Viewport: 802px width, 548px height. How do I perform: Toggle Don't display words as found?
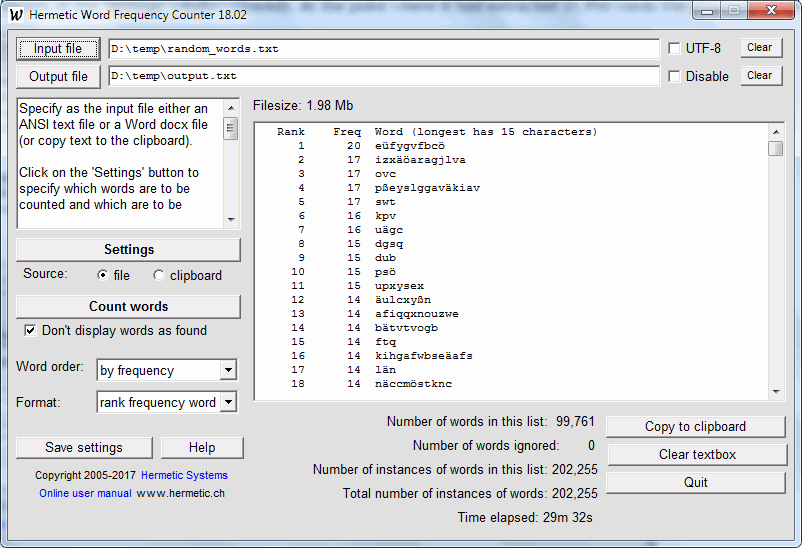(30, 331)
